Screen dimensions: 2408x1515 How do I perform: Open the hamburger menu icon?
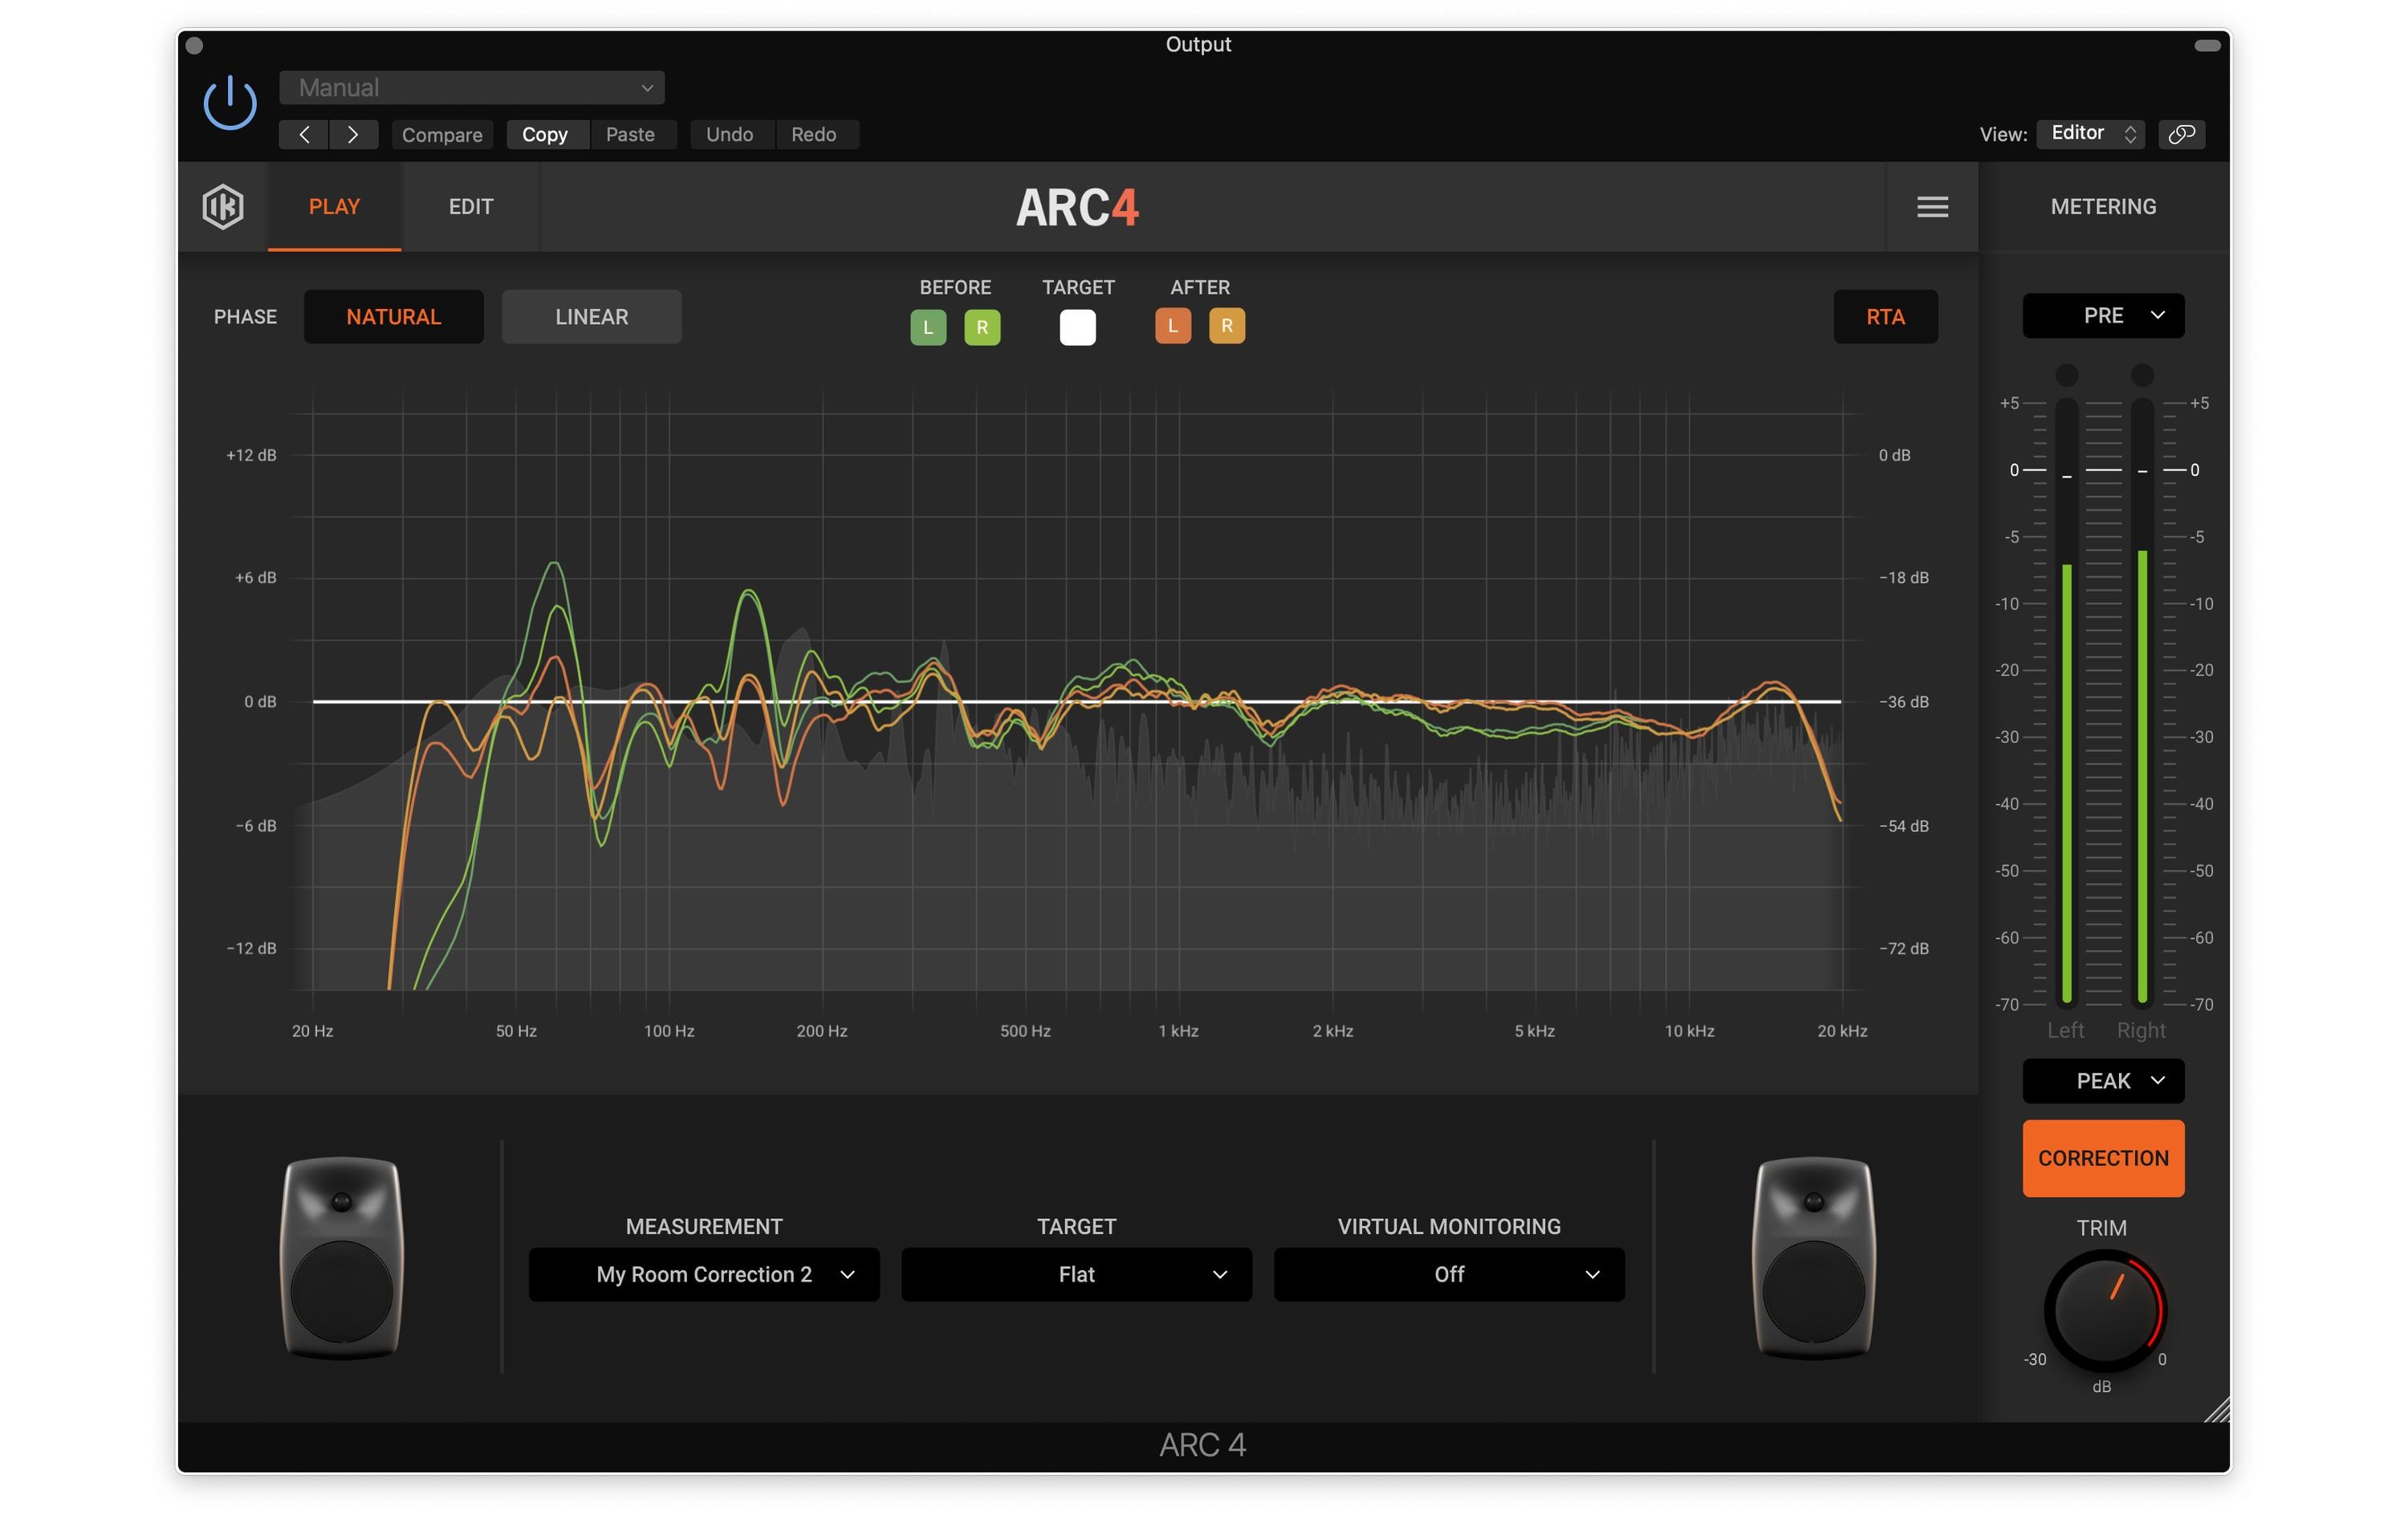(x=1932, y=207)
